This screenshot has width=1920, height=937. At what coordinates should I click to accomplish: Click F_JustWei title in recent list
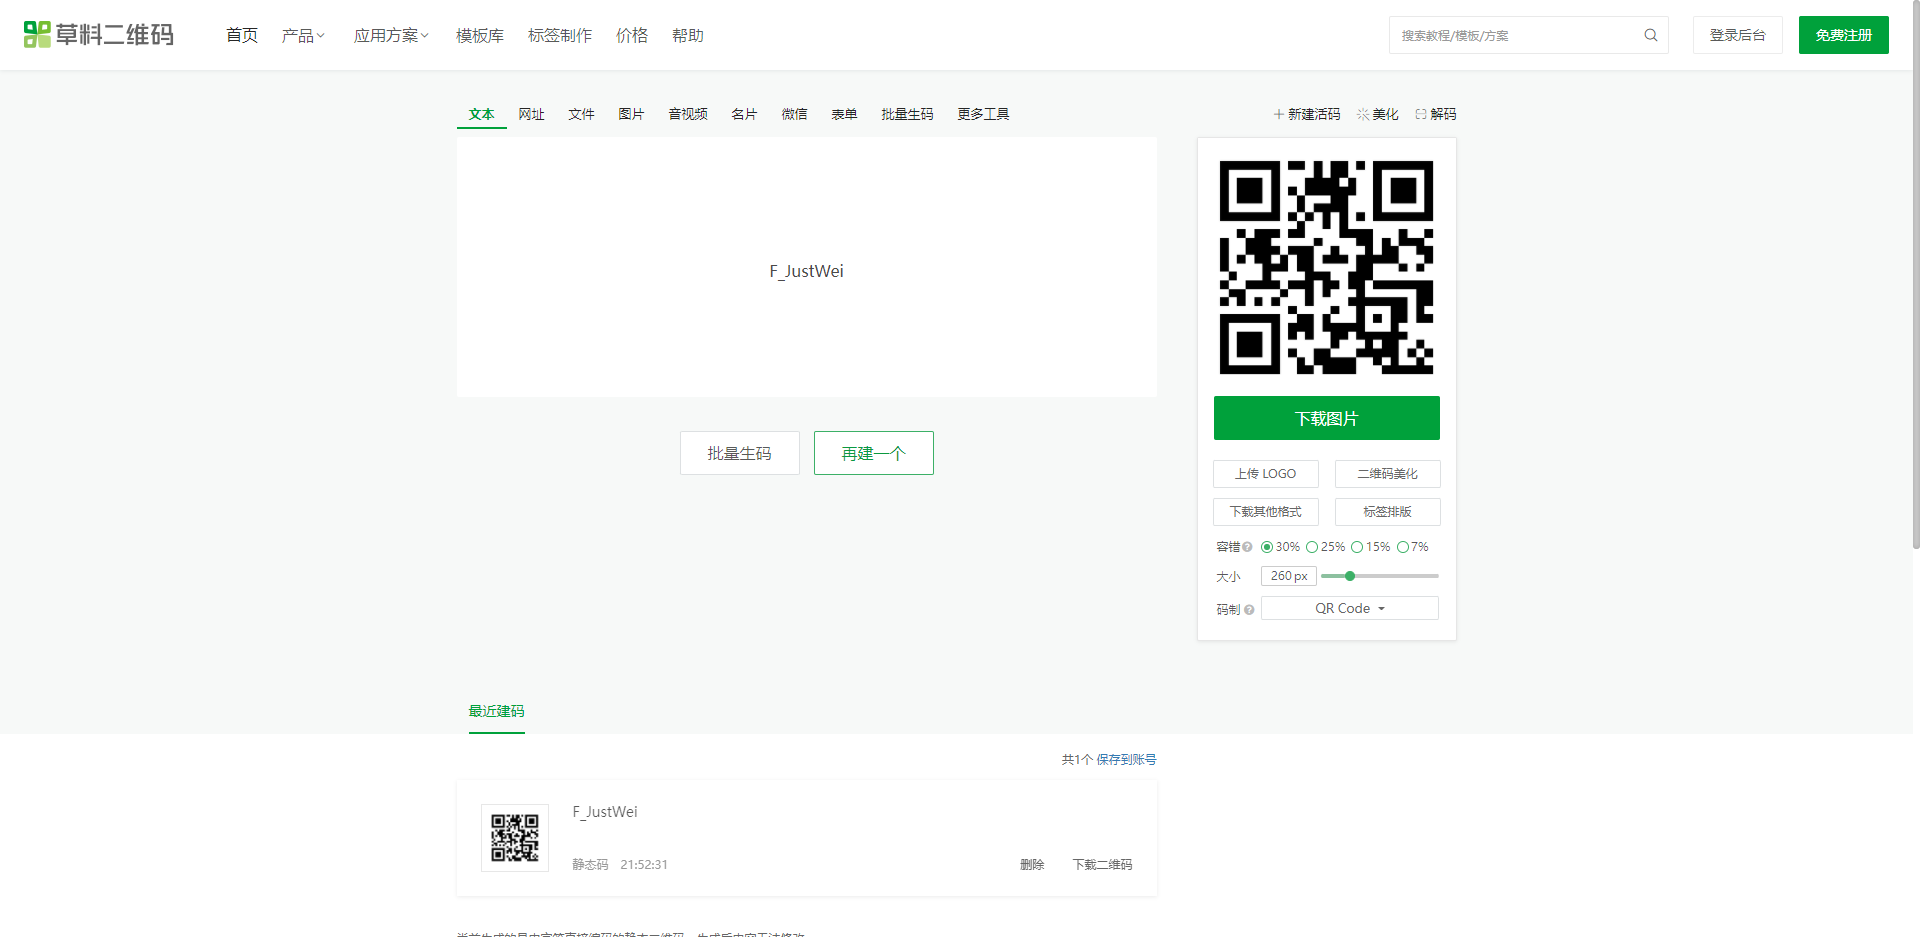(x=605, y=812)
